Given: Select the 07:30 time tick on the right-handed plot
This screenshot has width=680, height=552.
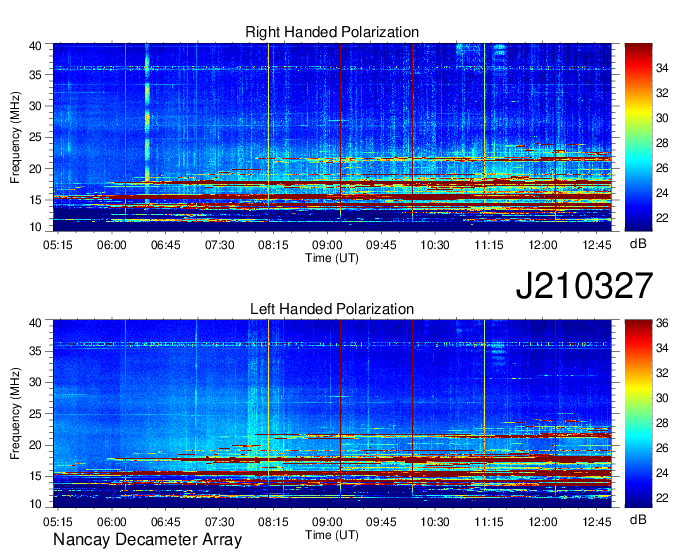Looking at the screenshot, I should (219, 245).
